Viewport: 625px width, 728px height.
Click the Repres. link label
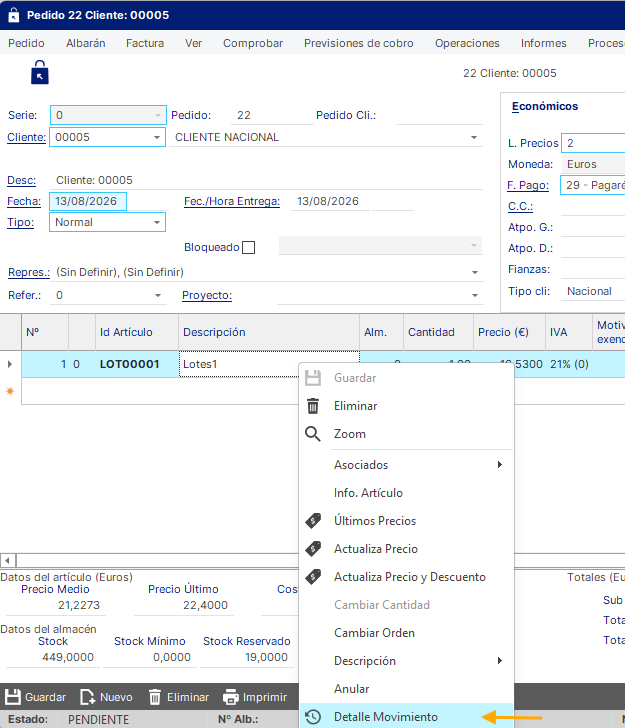(x=29, y=272)
